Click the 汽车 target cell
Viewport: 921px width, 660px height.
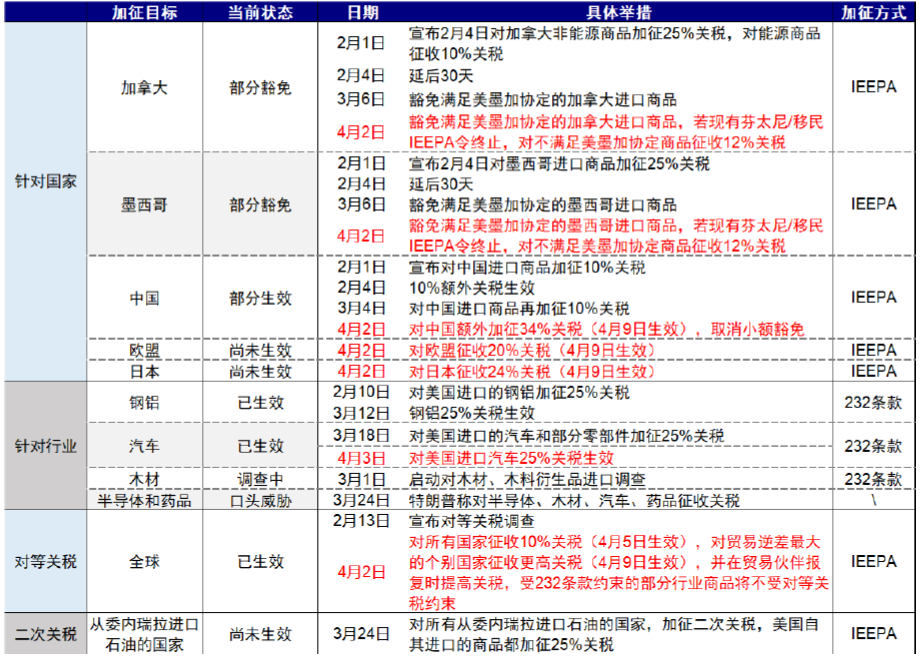[144, 446]
